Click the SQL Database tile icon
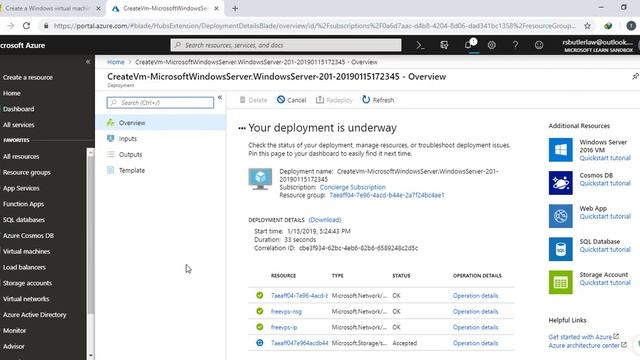640x360 pixels. click(x=560, y=249)
